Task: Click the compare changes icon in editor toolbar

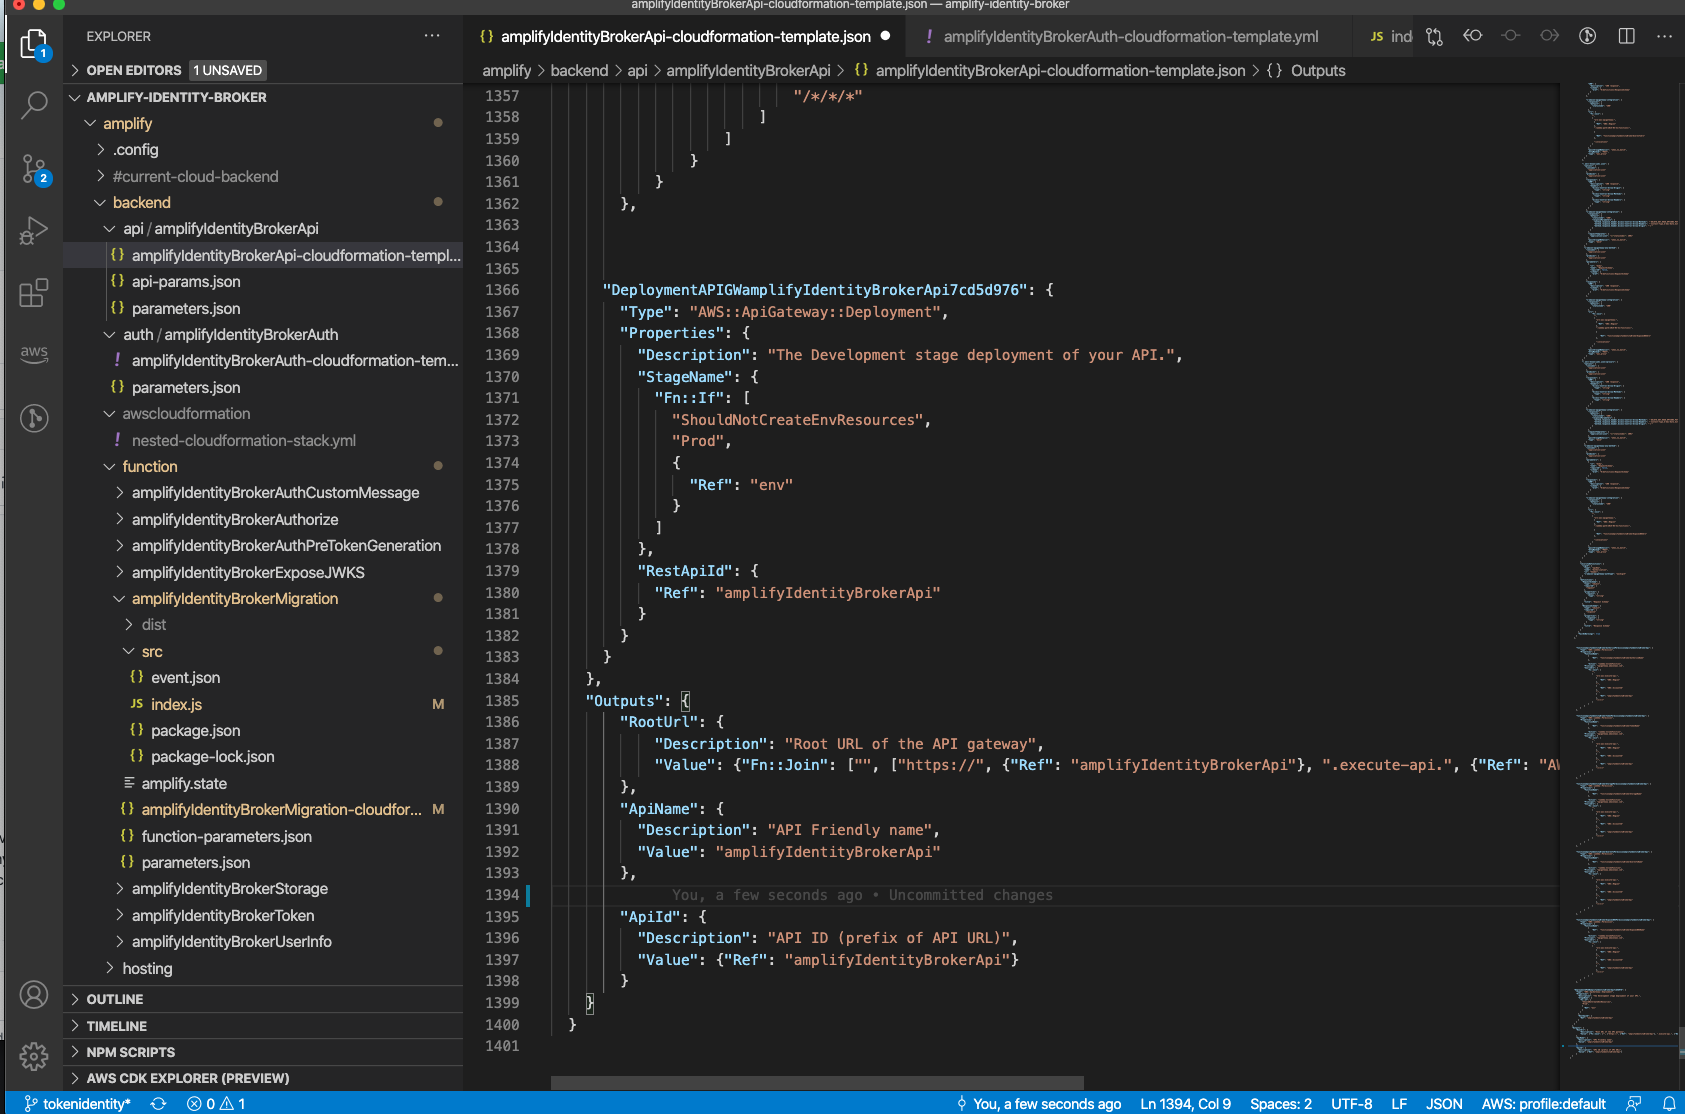Action: point(1434,36)
